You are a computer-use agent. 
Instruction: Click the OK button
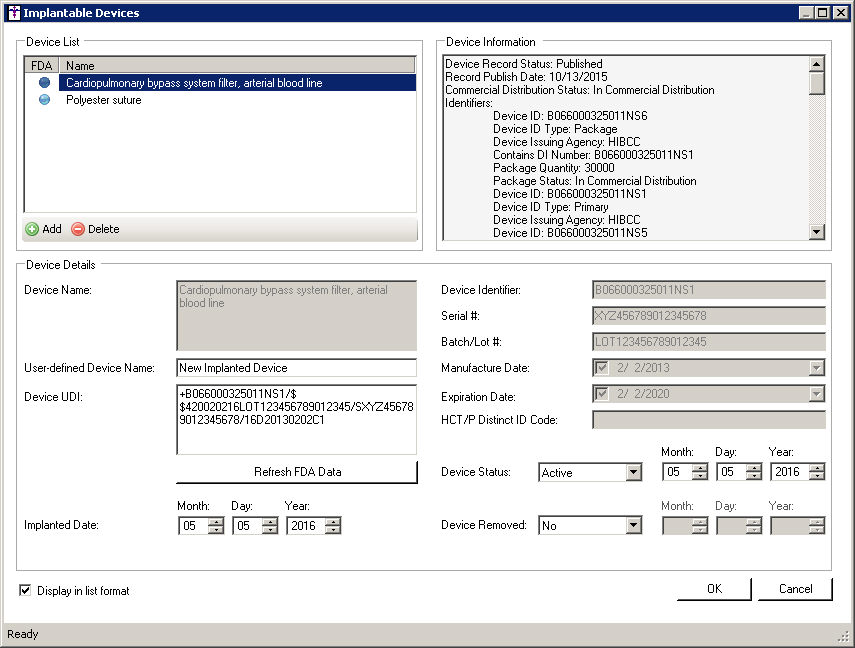point(714,589)
